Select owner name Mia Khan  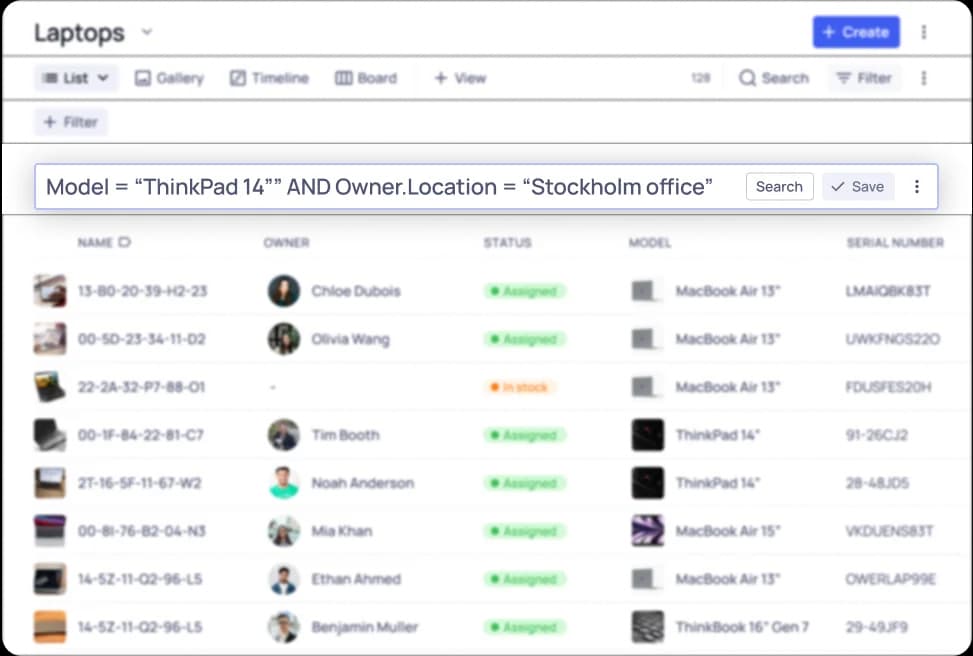[342, 531]
